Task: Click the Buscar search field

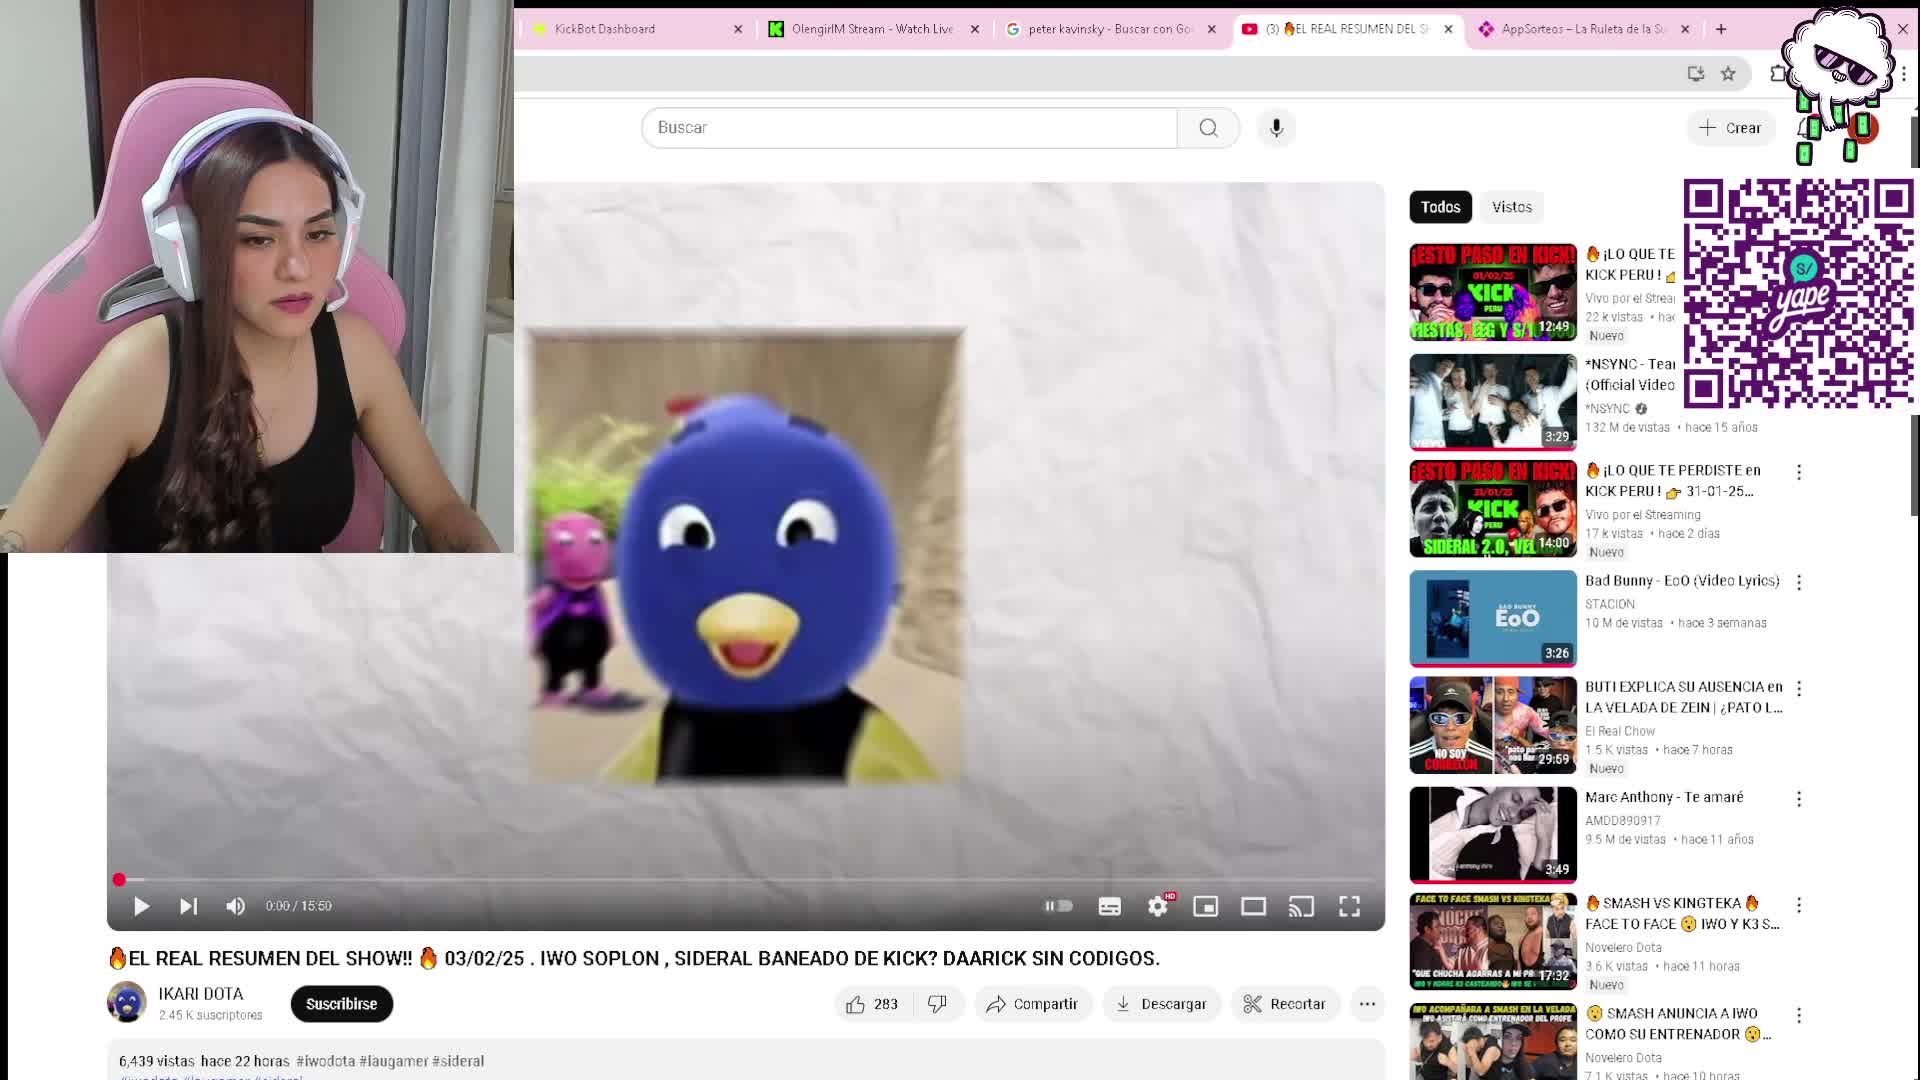Action: (909, 128)
